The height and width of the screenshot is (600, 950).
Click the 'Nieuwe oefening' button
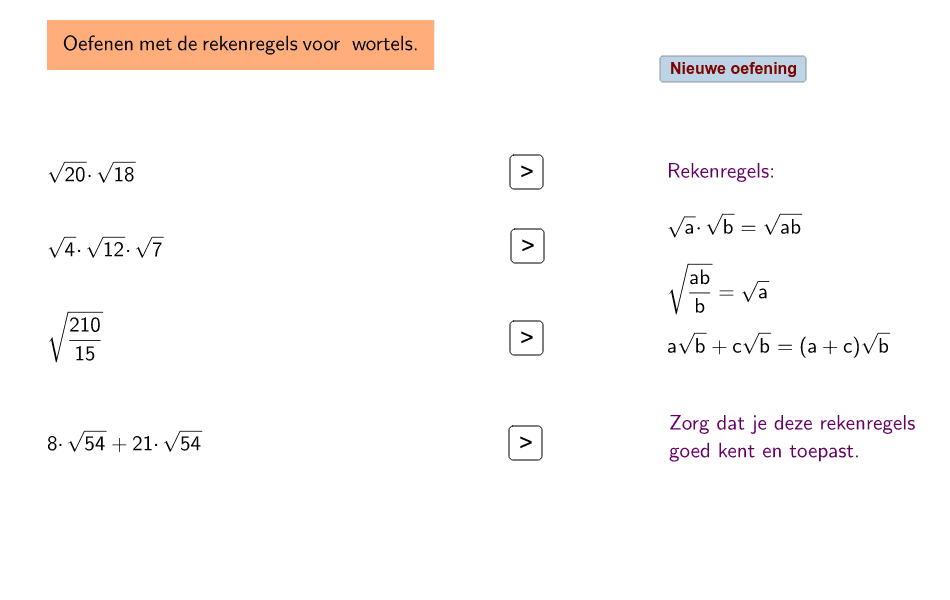click(x=732, y=68)
